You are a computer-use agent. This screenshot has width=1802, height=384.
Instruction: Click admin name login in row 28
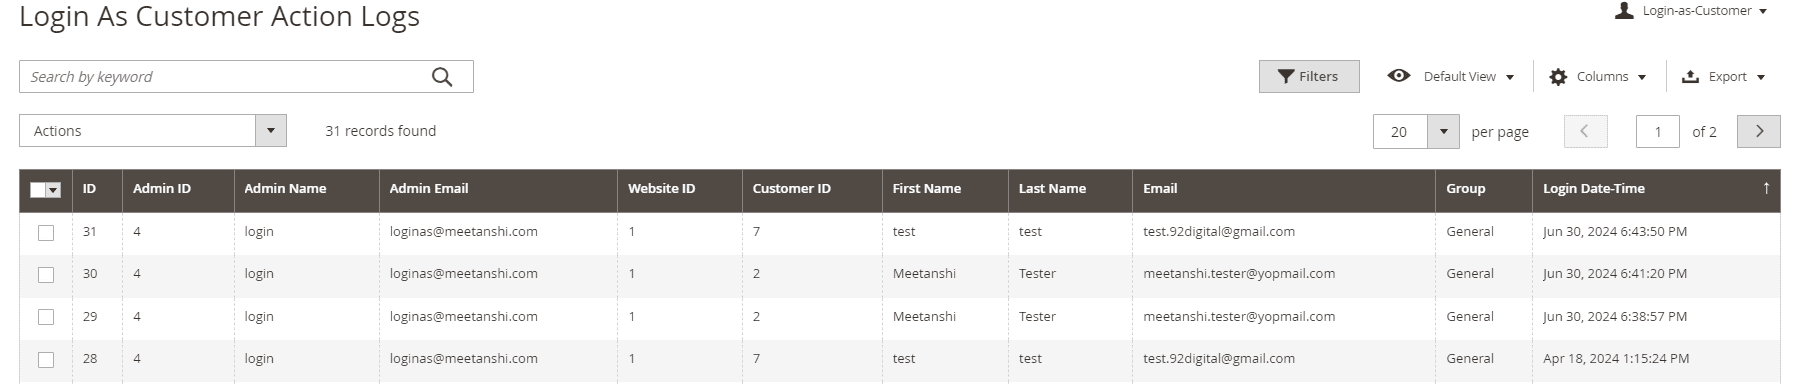pos(259,358)
